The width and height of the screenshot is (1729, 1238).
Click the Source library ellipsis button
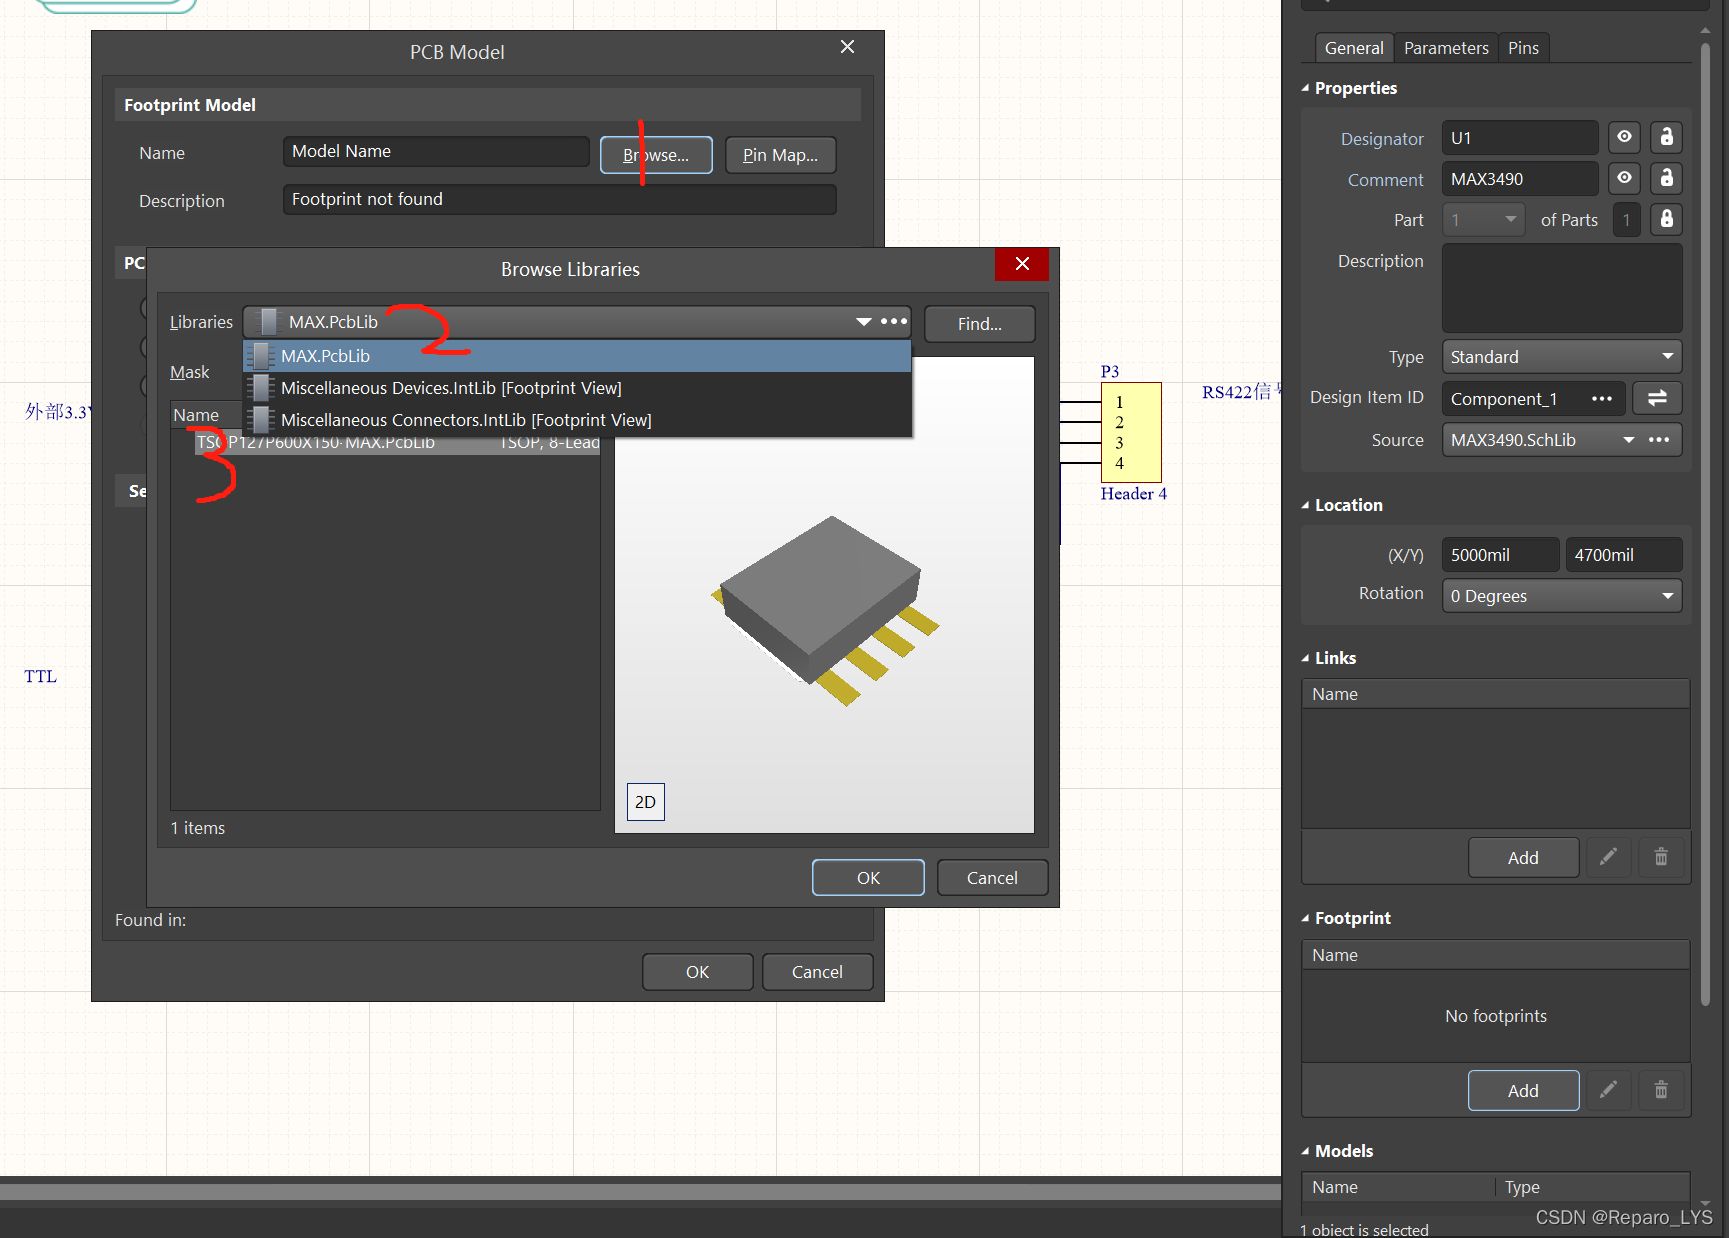[x=1659, y=440]
